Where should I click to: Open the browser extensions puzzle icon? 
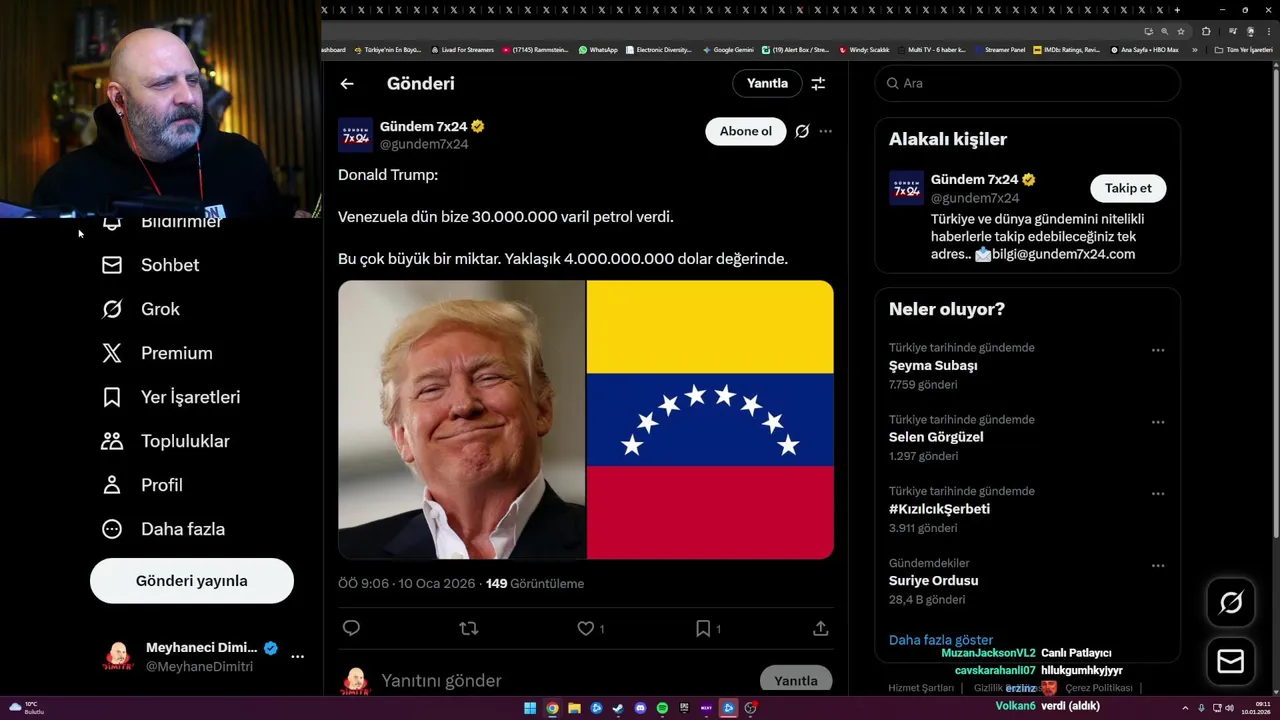coord(1206,31)
